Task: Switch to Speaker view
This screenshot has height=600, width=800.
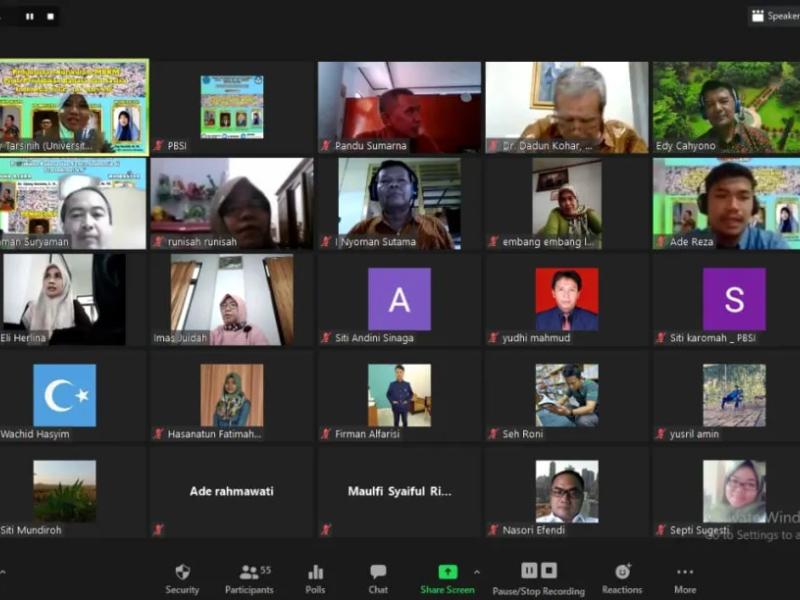Action: point(774,16)
